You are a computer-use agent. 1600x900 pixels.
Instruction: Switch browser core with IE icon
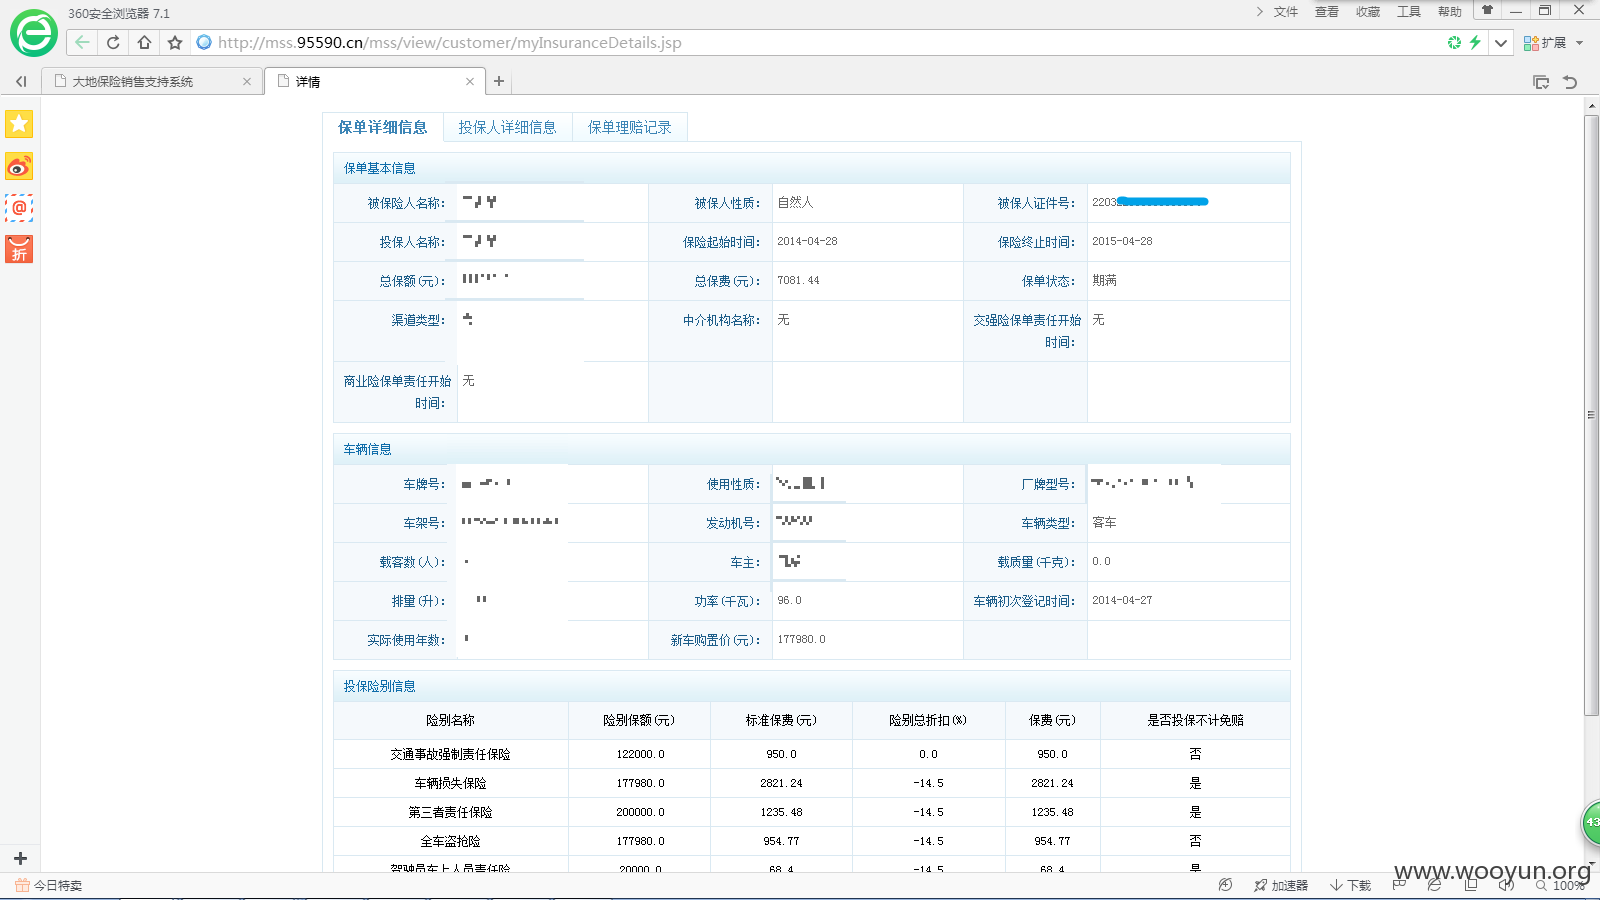[x=1434, y=885]
